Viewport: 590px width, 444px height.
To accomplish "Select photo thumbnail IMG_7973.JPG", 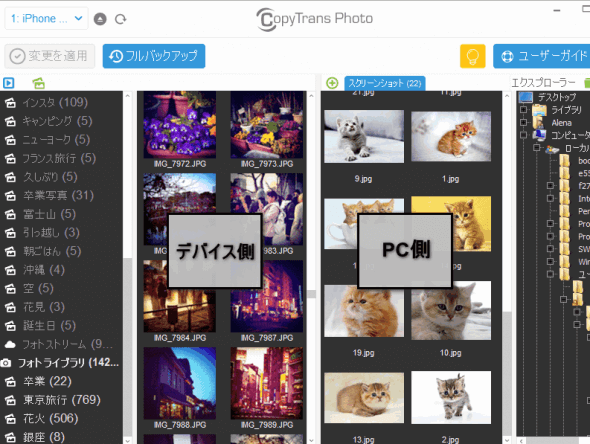I will click(267, 125).
